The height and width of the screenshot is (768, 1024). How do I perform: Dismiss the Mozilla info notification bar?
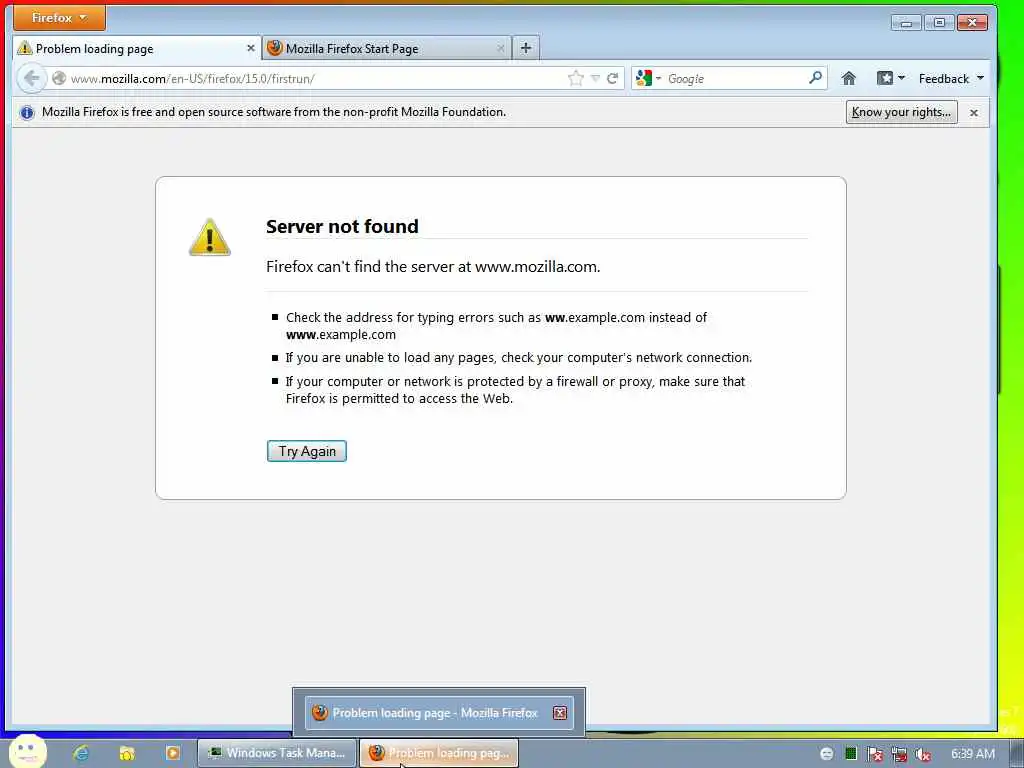pos(974,112)
